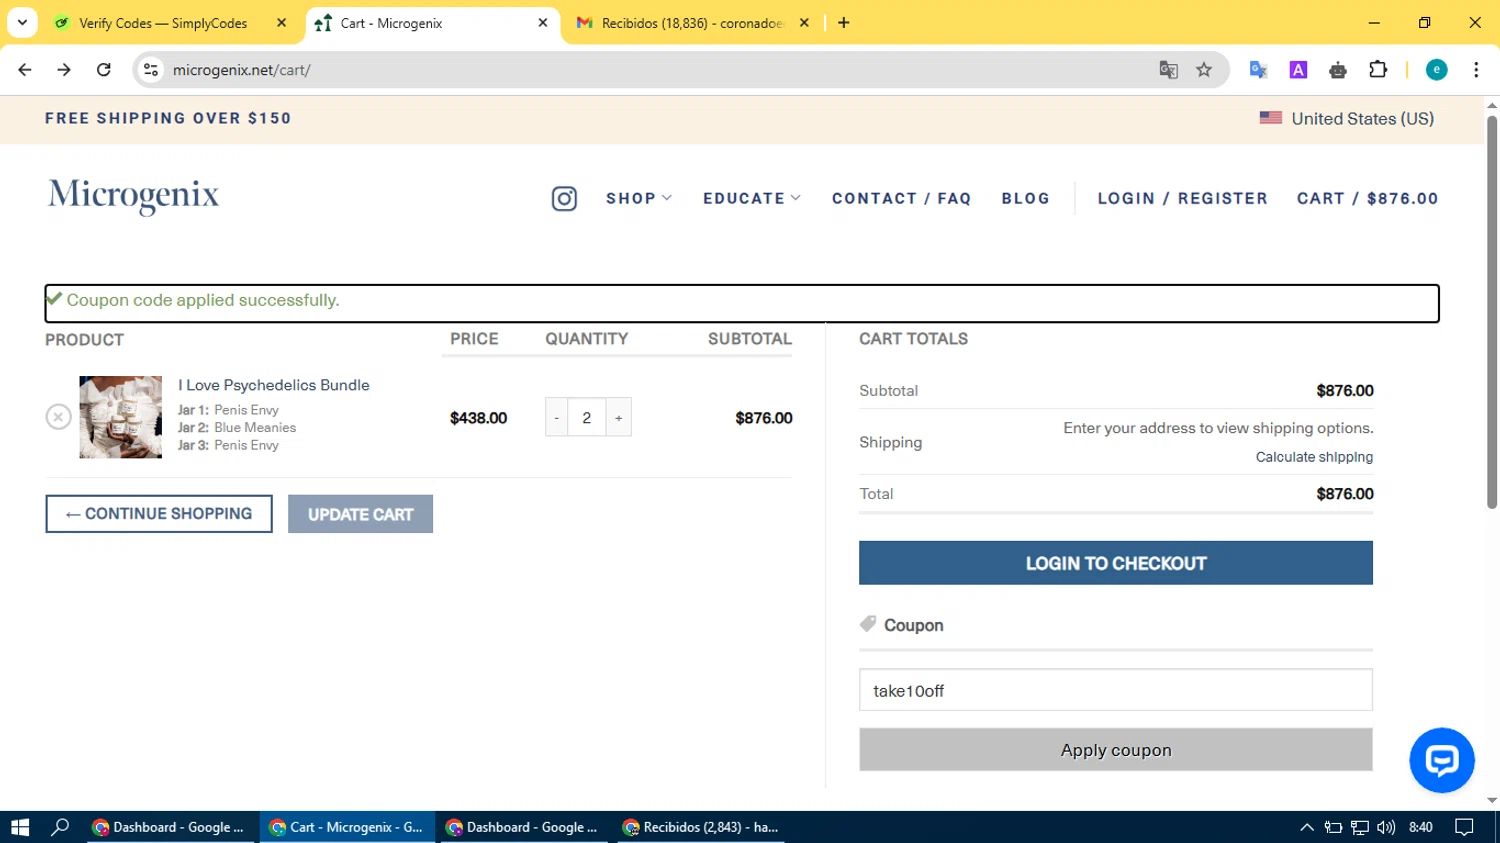Image resolution: width=1500 pixels, height=843 pixels.
Task: Close the Verify Codes SimplyCodes tab
Action: pyautogui.click(x=281, y=23)
